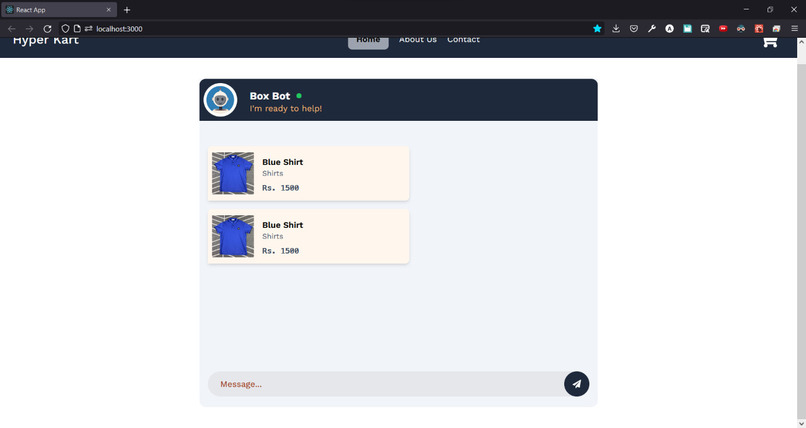Viewport: 806px width, 428px height.
Task: Click 'Rs. 1500' price on the second card
Action: coord(281,251)
